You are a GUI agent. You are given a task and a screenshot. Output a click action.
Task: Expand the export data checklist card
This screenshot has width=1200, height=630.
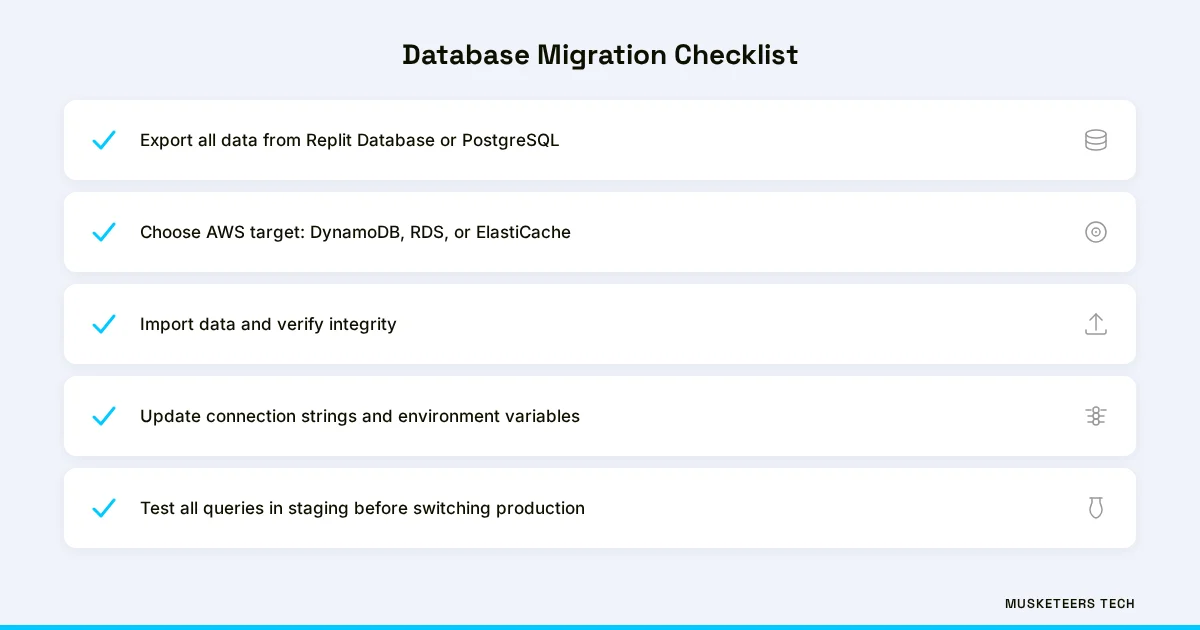click(x=600, y=140)
